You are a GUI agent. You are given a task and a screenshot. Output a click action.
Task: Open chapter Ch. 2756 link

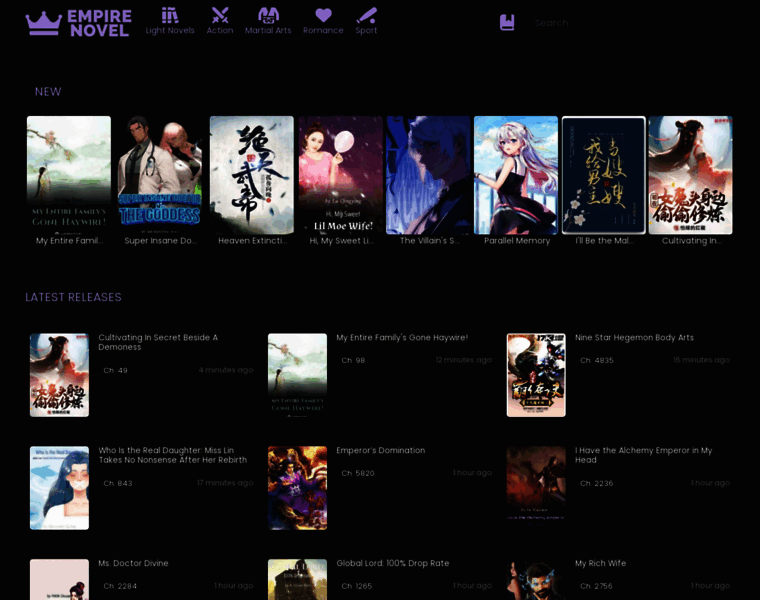[596, 586]
